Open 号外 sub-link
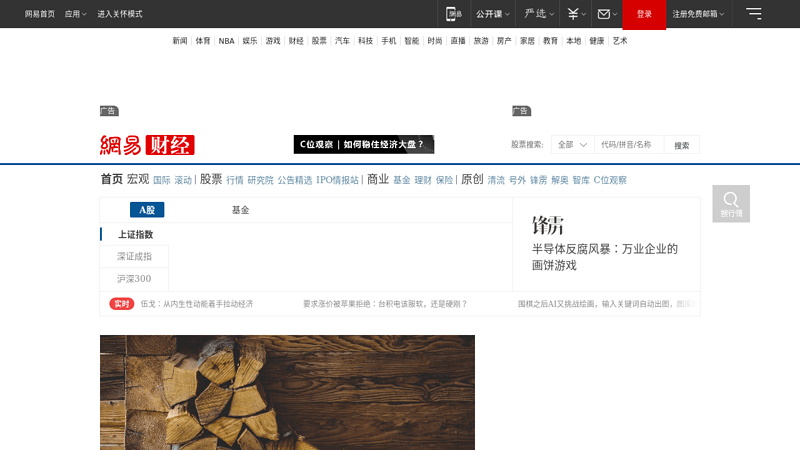The image size is (800, 450). tap(517, 180)
